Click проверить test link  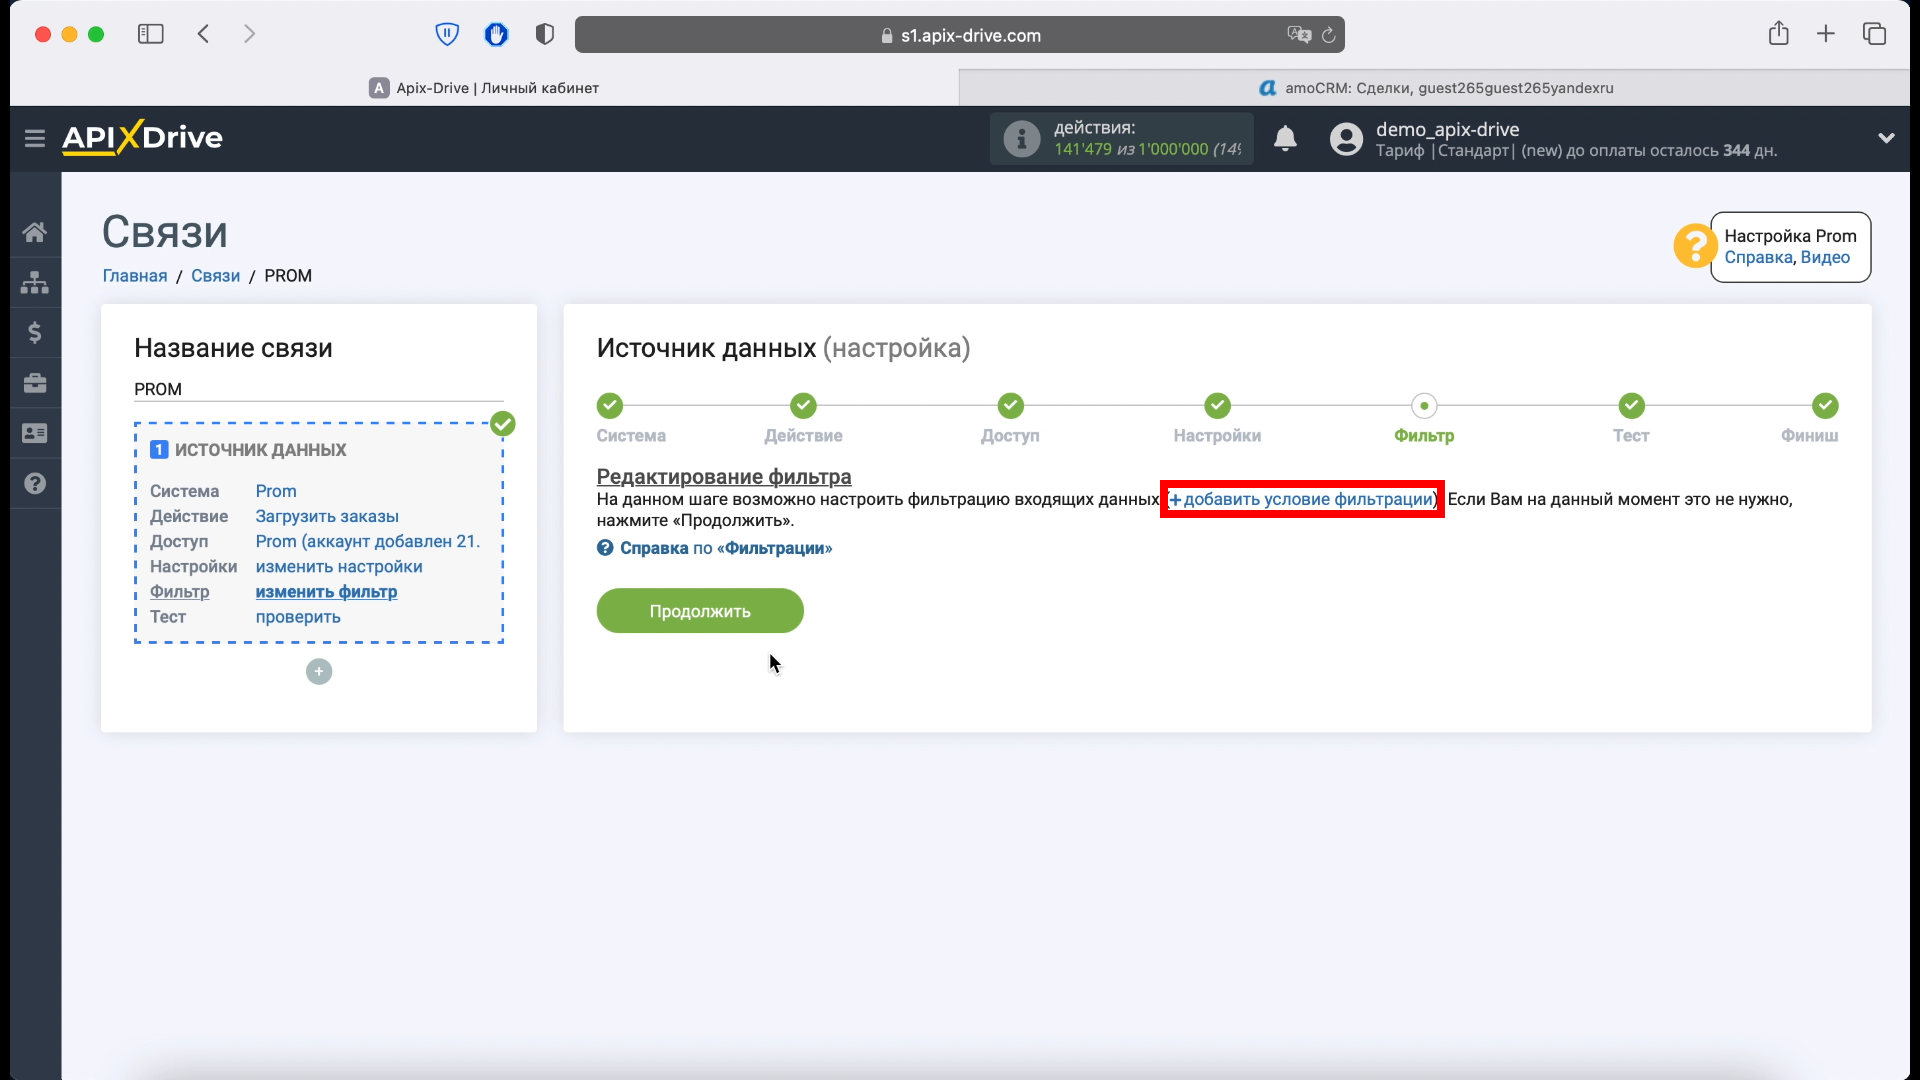(x=298, y=617)
